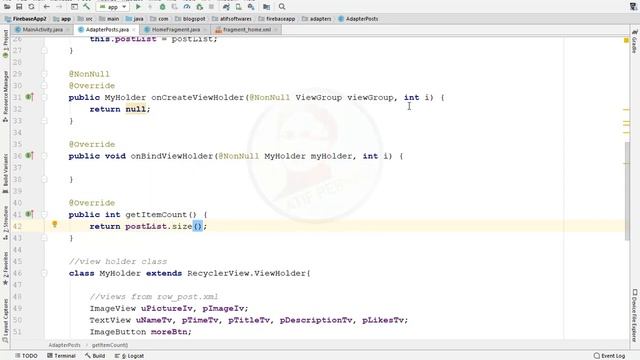
Task: Open the Favorites side panel
Action: [5, 268]
